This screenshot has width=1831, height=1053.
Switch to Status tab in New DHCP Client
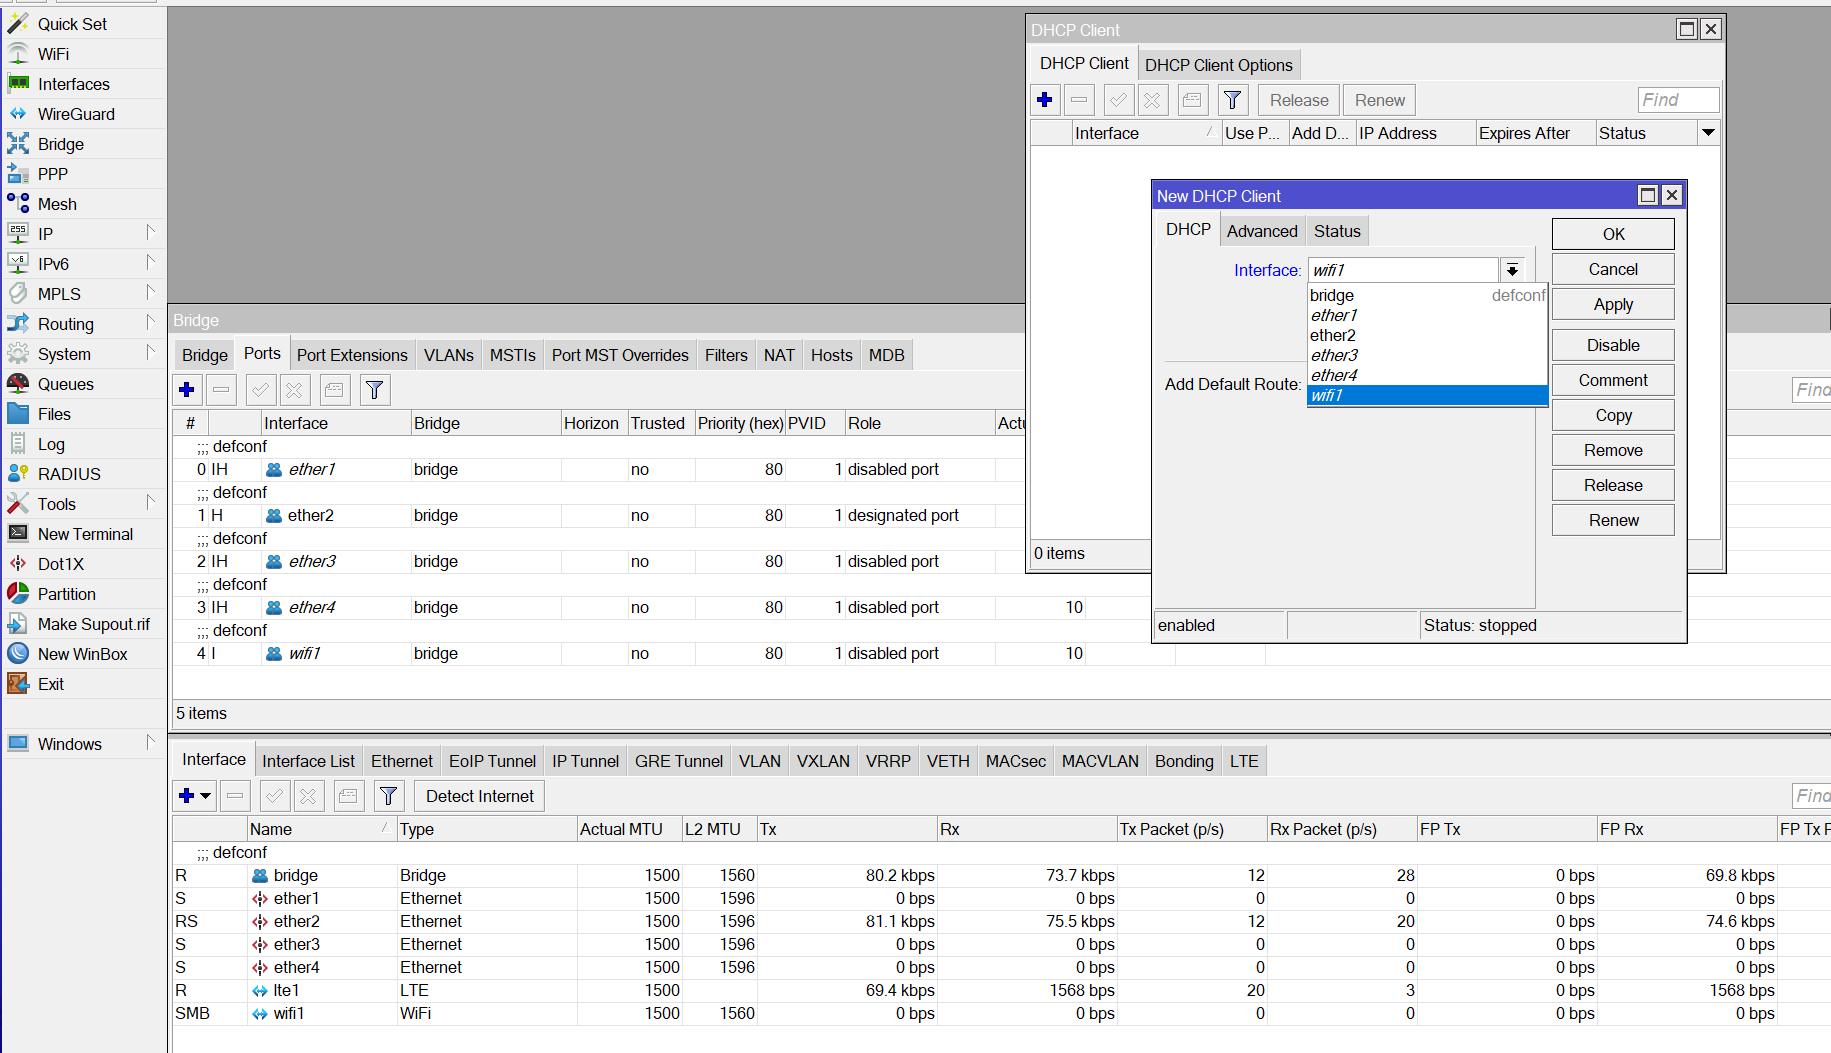click(x=1337, y=231)
